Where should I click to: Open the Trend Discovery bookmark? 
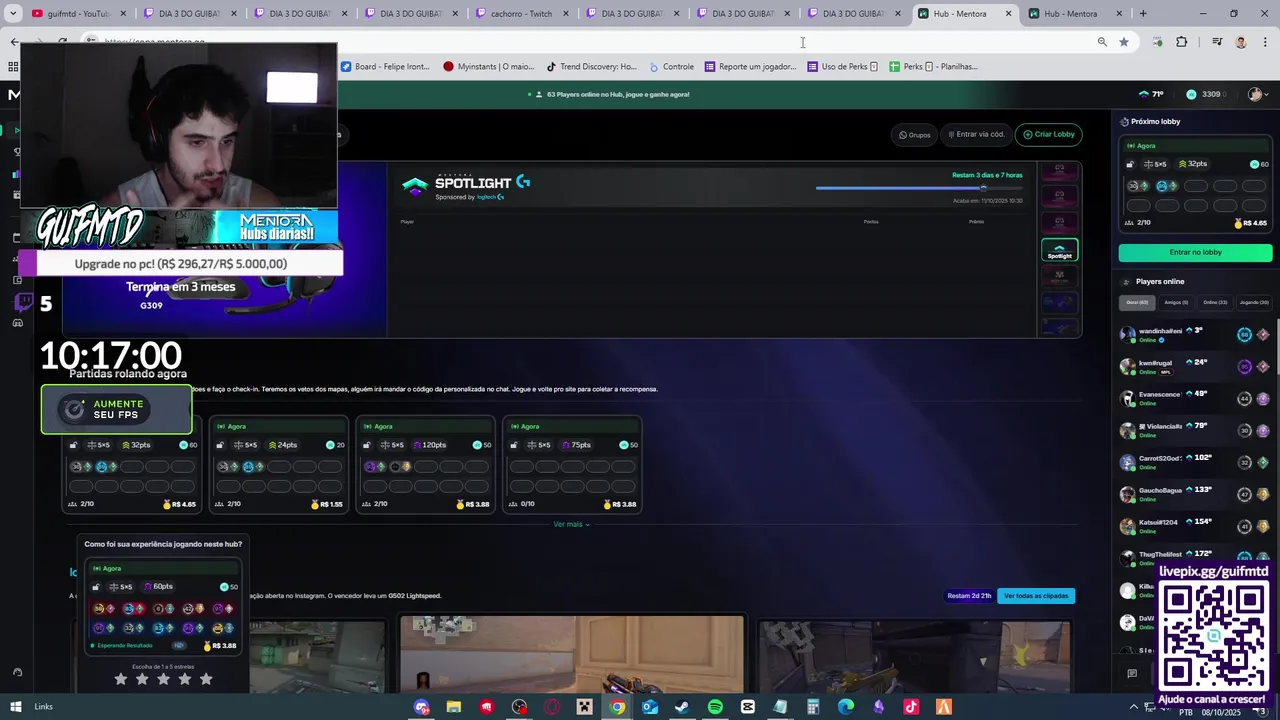point(591,67)
